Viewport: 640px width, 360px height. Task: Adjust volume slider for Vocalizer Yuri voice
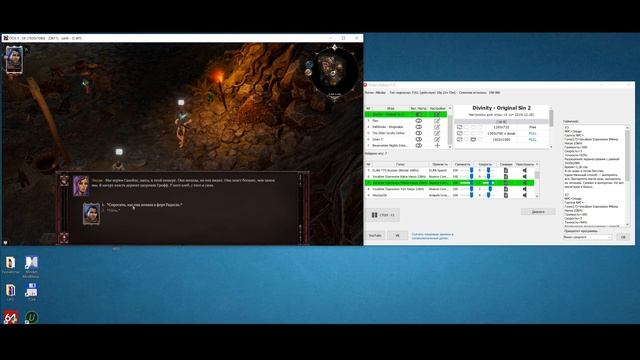click(x=467, y=189)
